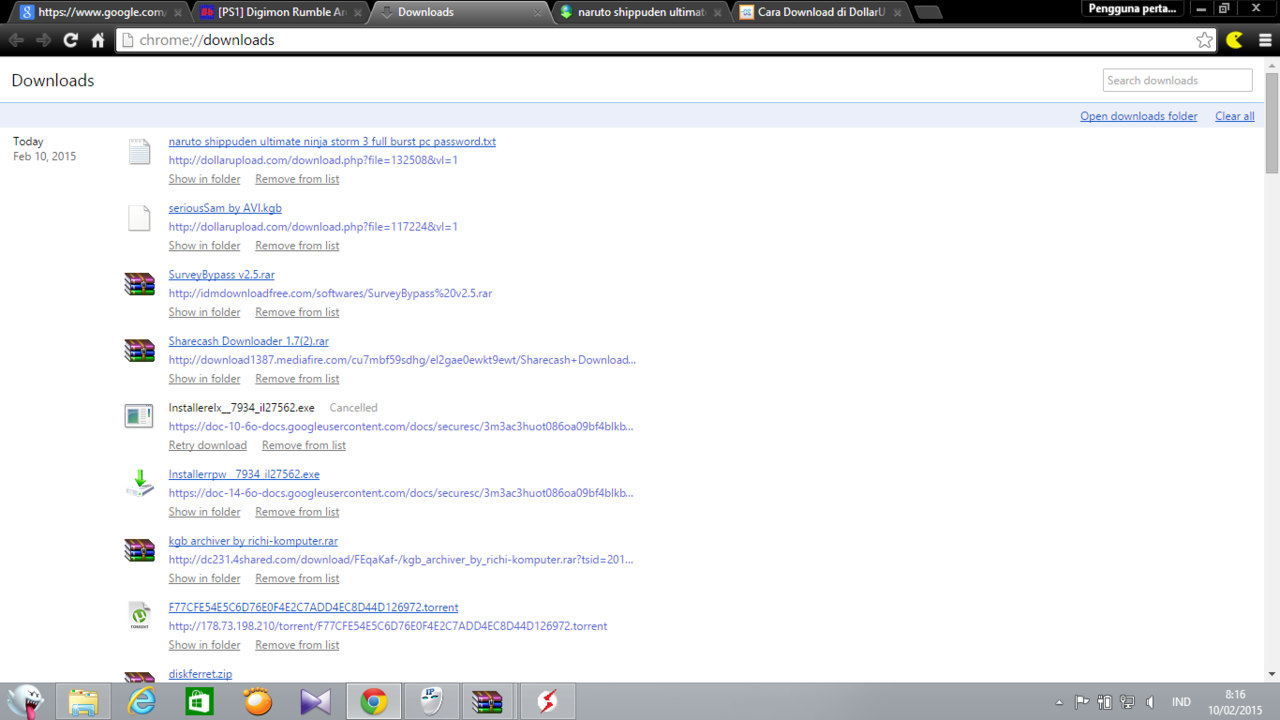Click the network icon in system tray
The image size is (1280, 720).
(x=1127, y=702)
